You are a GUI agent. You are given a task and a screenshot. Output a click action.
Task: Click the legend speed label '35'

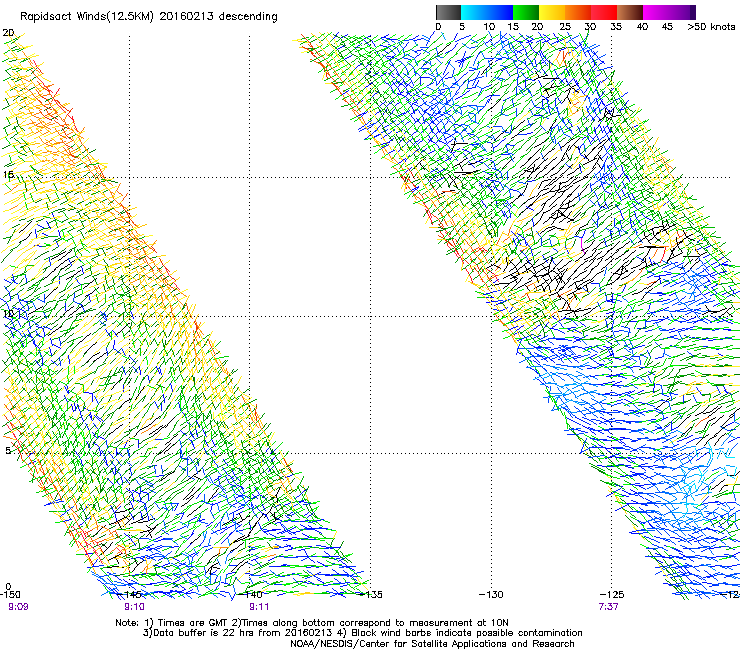(x=616, y=27)
